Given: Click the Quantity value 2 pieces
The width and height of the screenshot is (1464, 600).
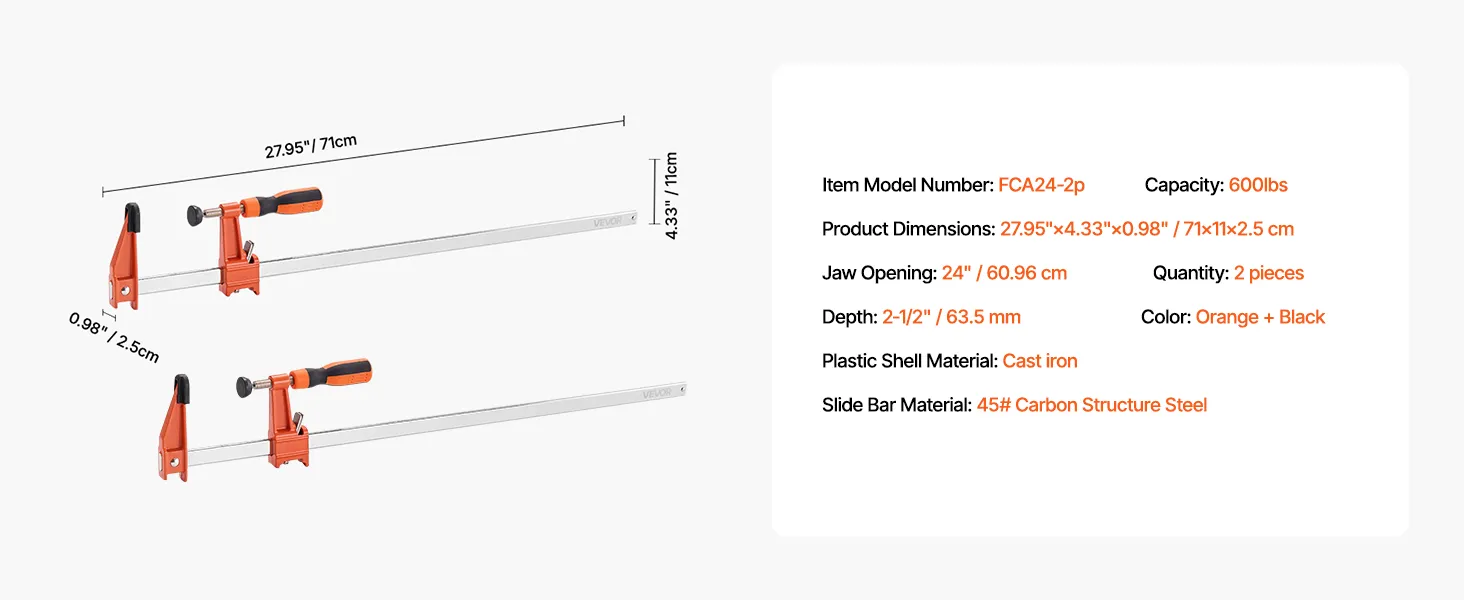Looking at the screenshot, I should 1269,273.
